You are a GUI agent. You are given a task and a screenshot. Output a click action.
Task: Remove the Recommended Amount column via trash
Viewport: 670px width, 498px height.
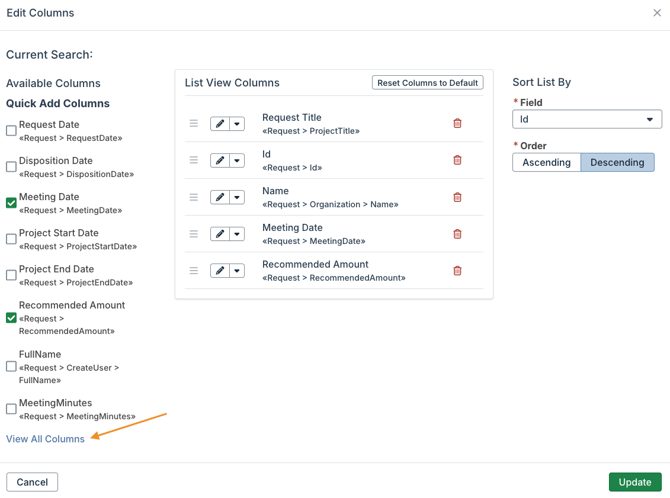click(457, 271)
